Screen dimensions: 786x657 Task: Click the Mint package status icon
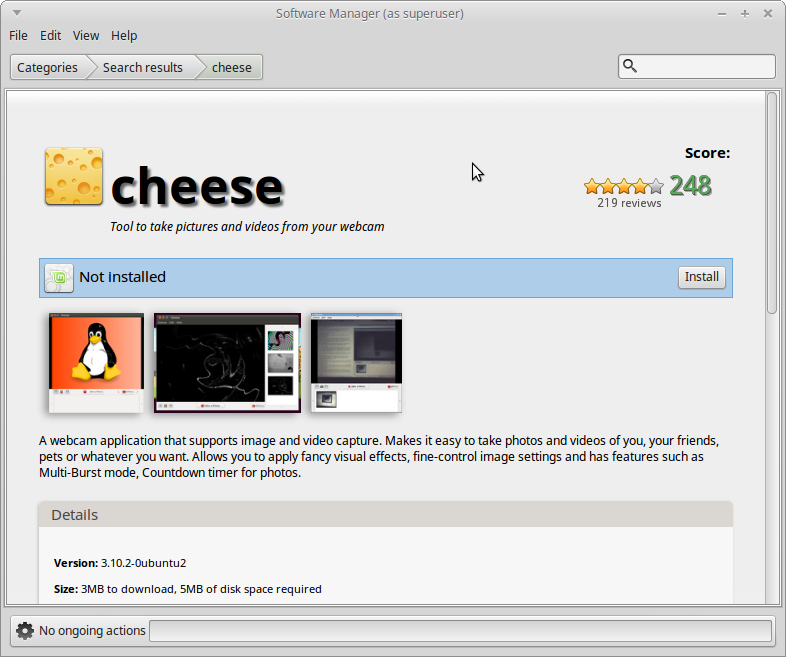[59, 278]
